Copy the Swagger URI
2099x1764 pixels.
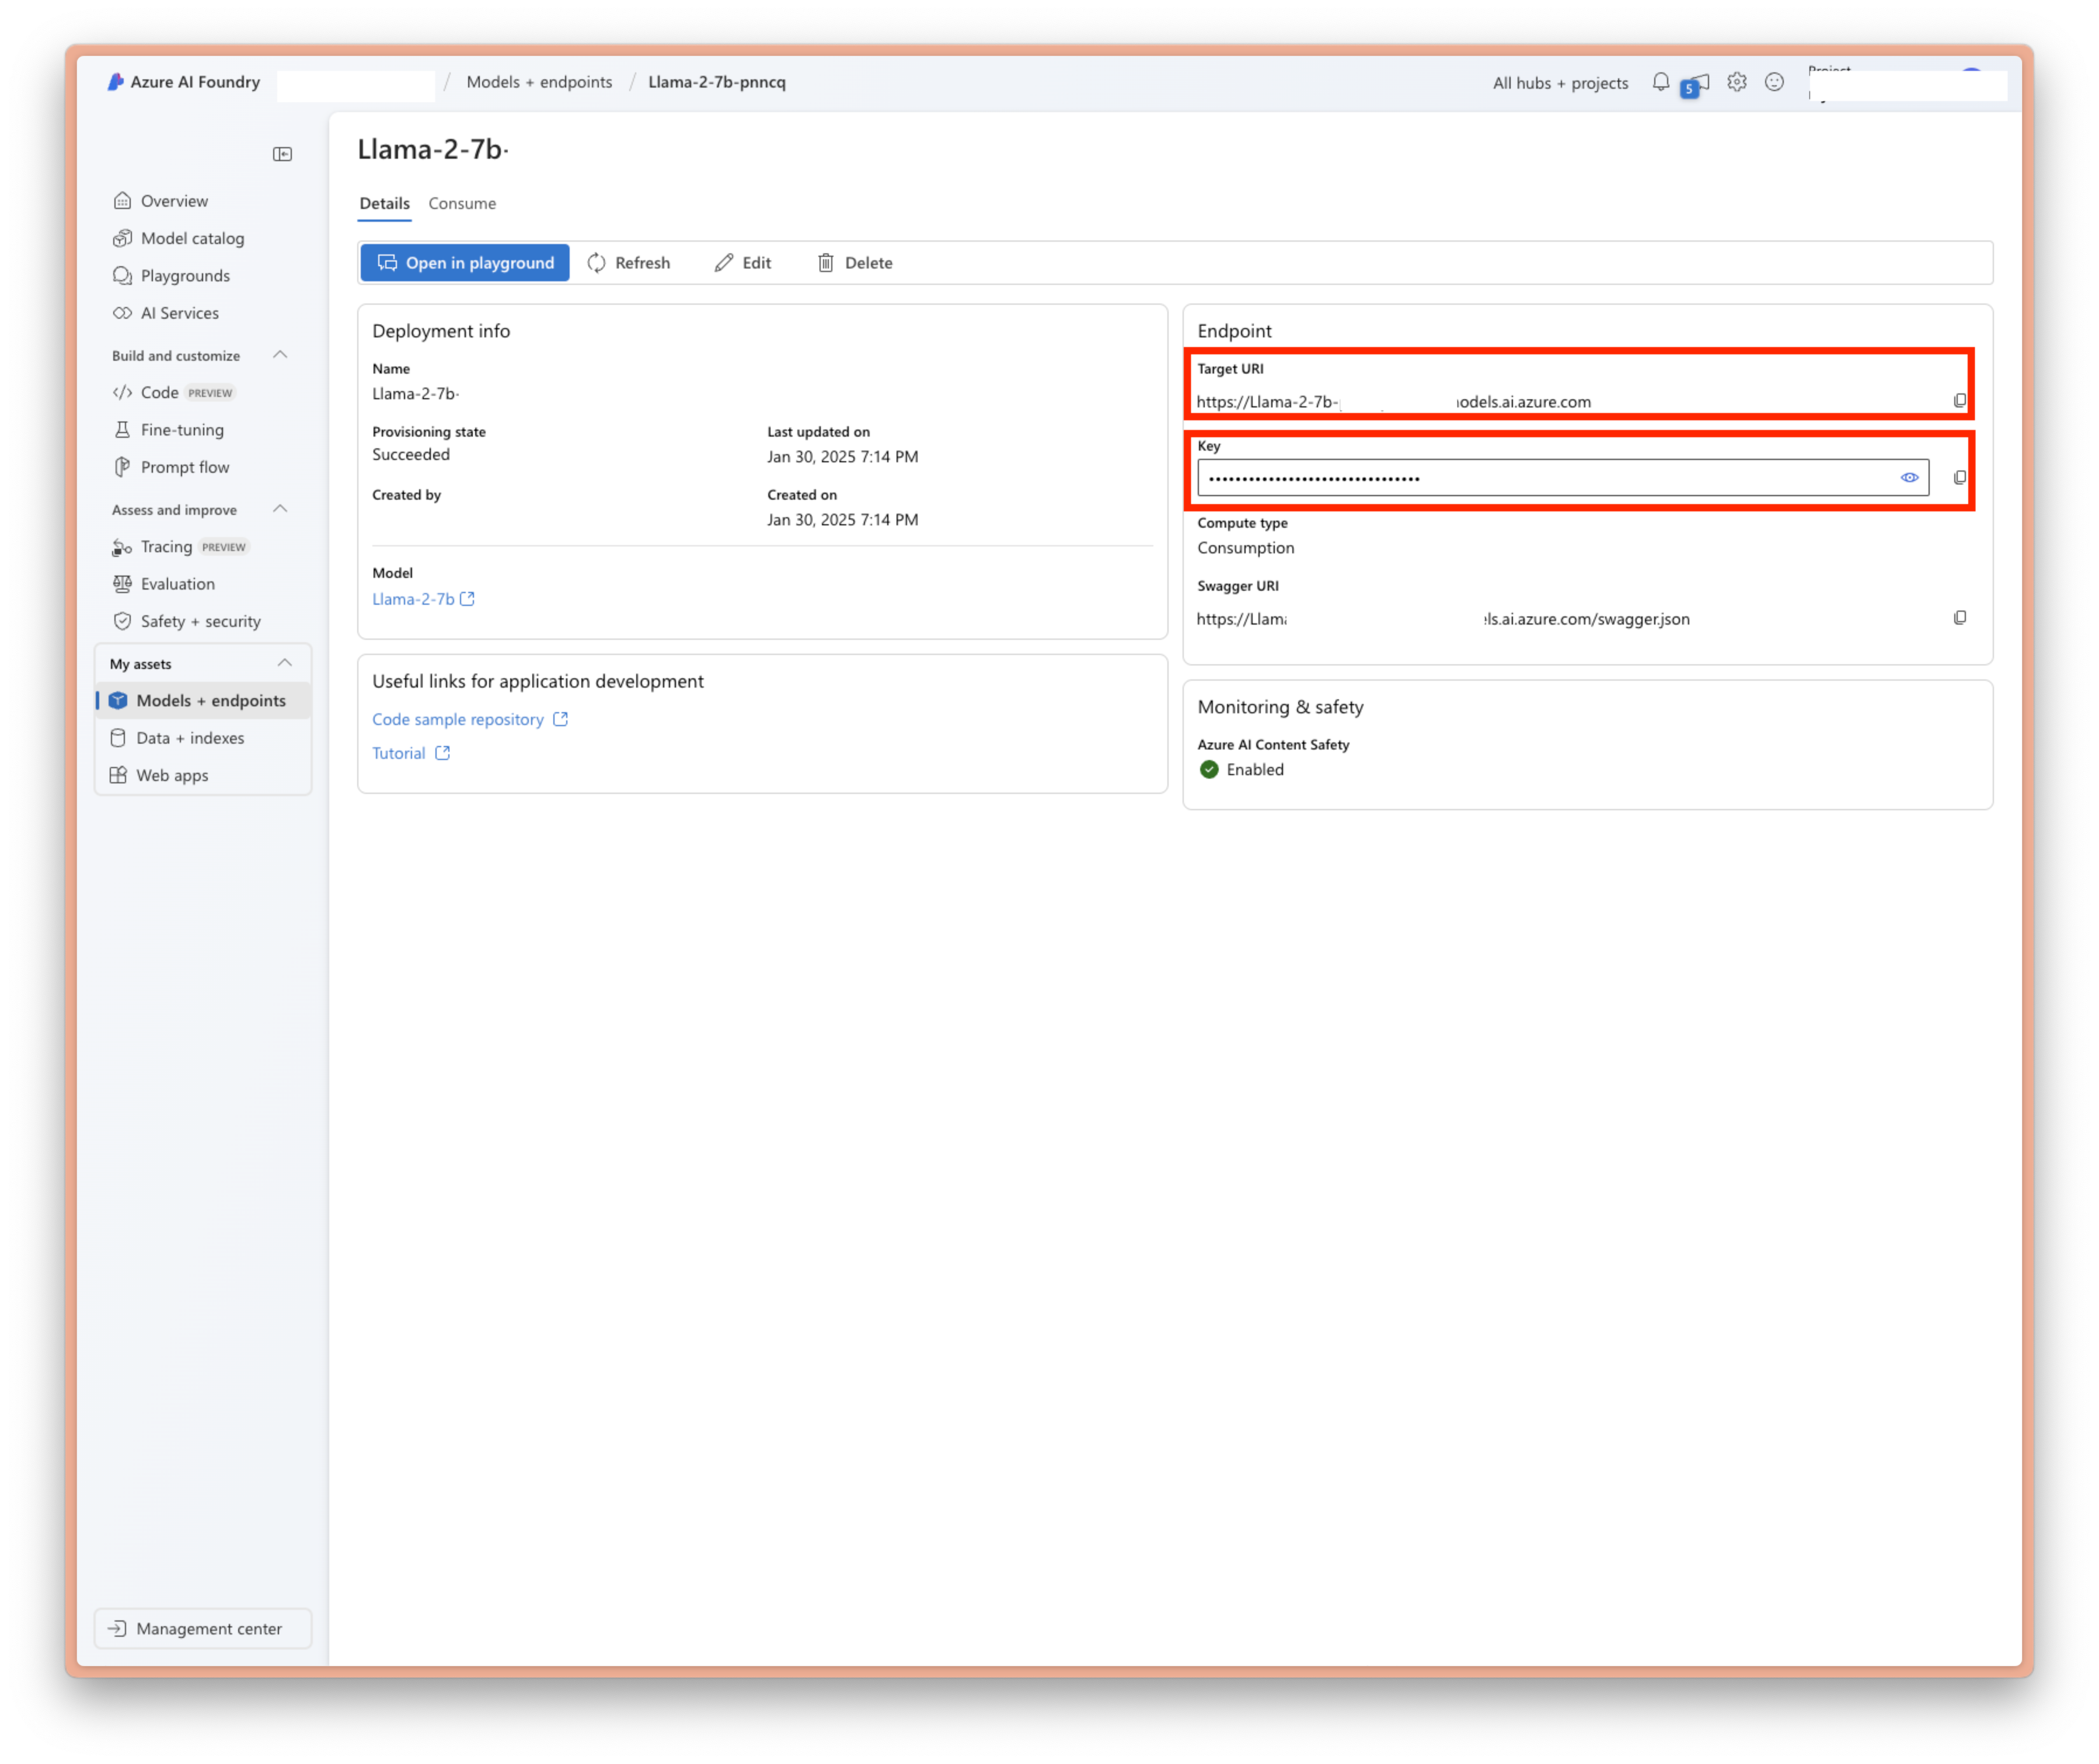click(x=1960, y=618)
